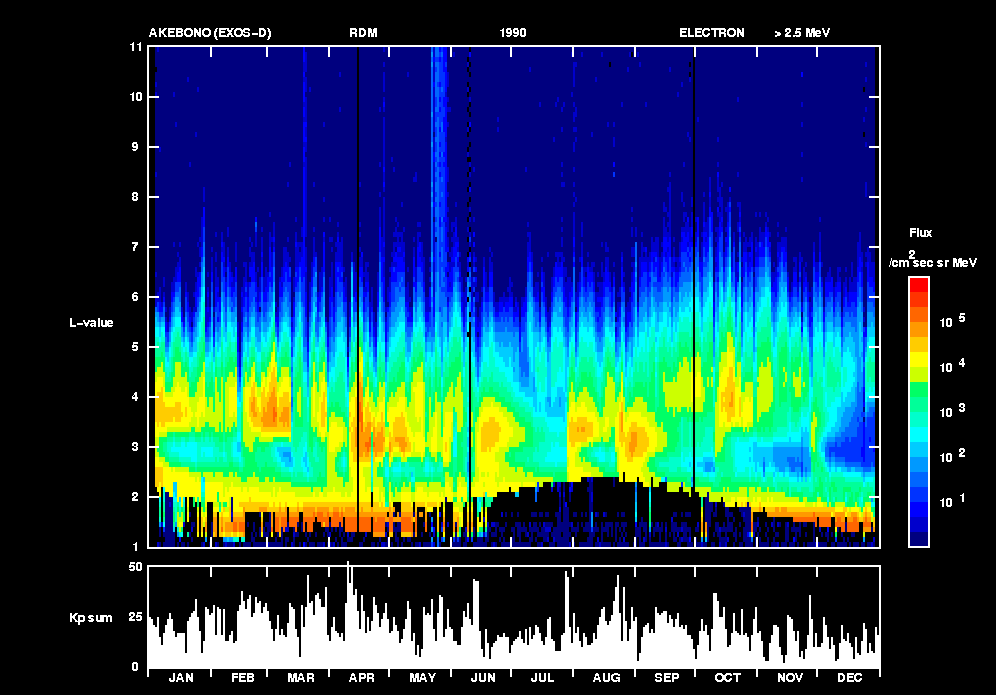The height and width of the screenshot is (695, 996).
Task: Click the > 2.5 MeV energy label
Action: 802,33
